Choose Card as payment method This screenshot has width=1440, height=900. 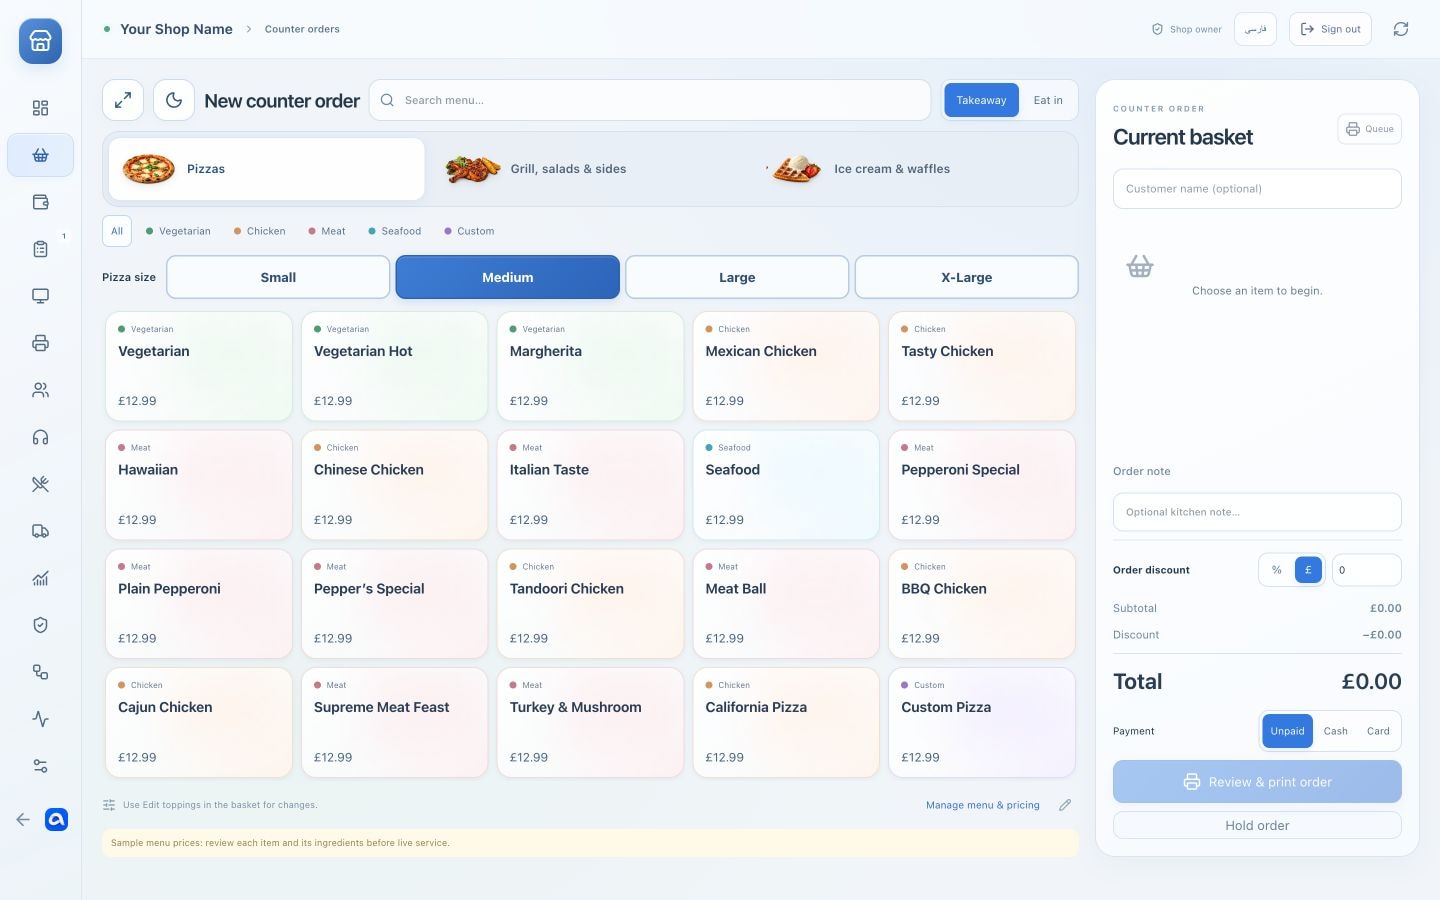(1378, 731)
